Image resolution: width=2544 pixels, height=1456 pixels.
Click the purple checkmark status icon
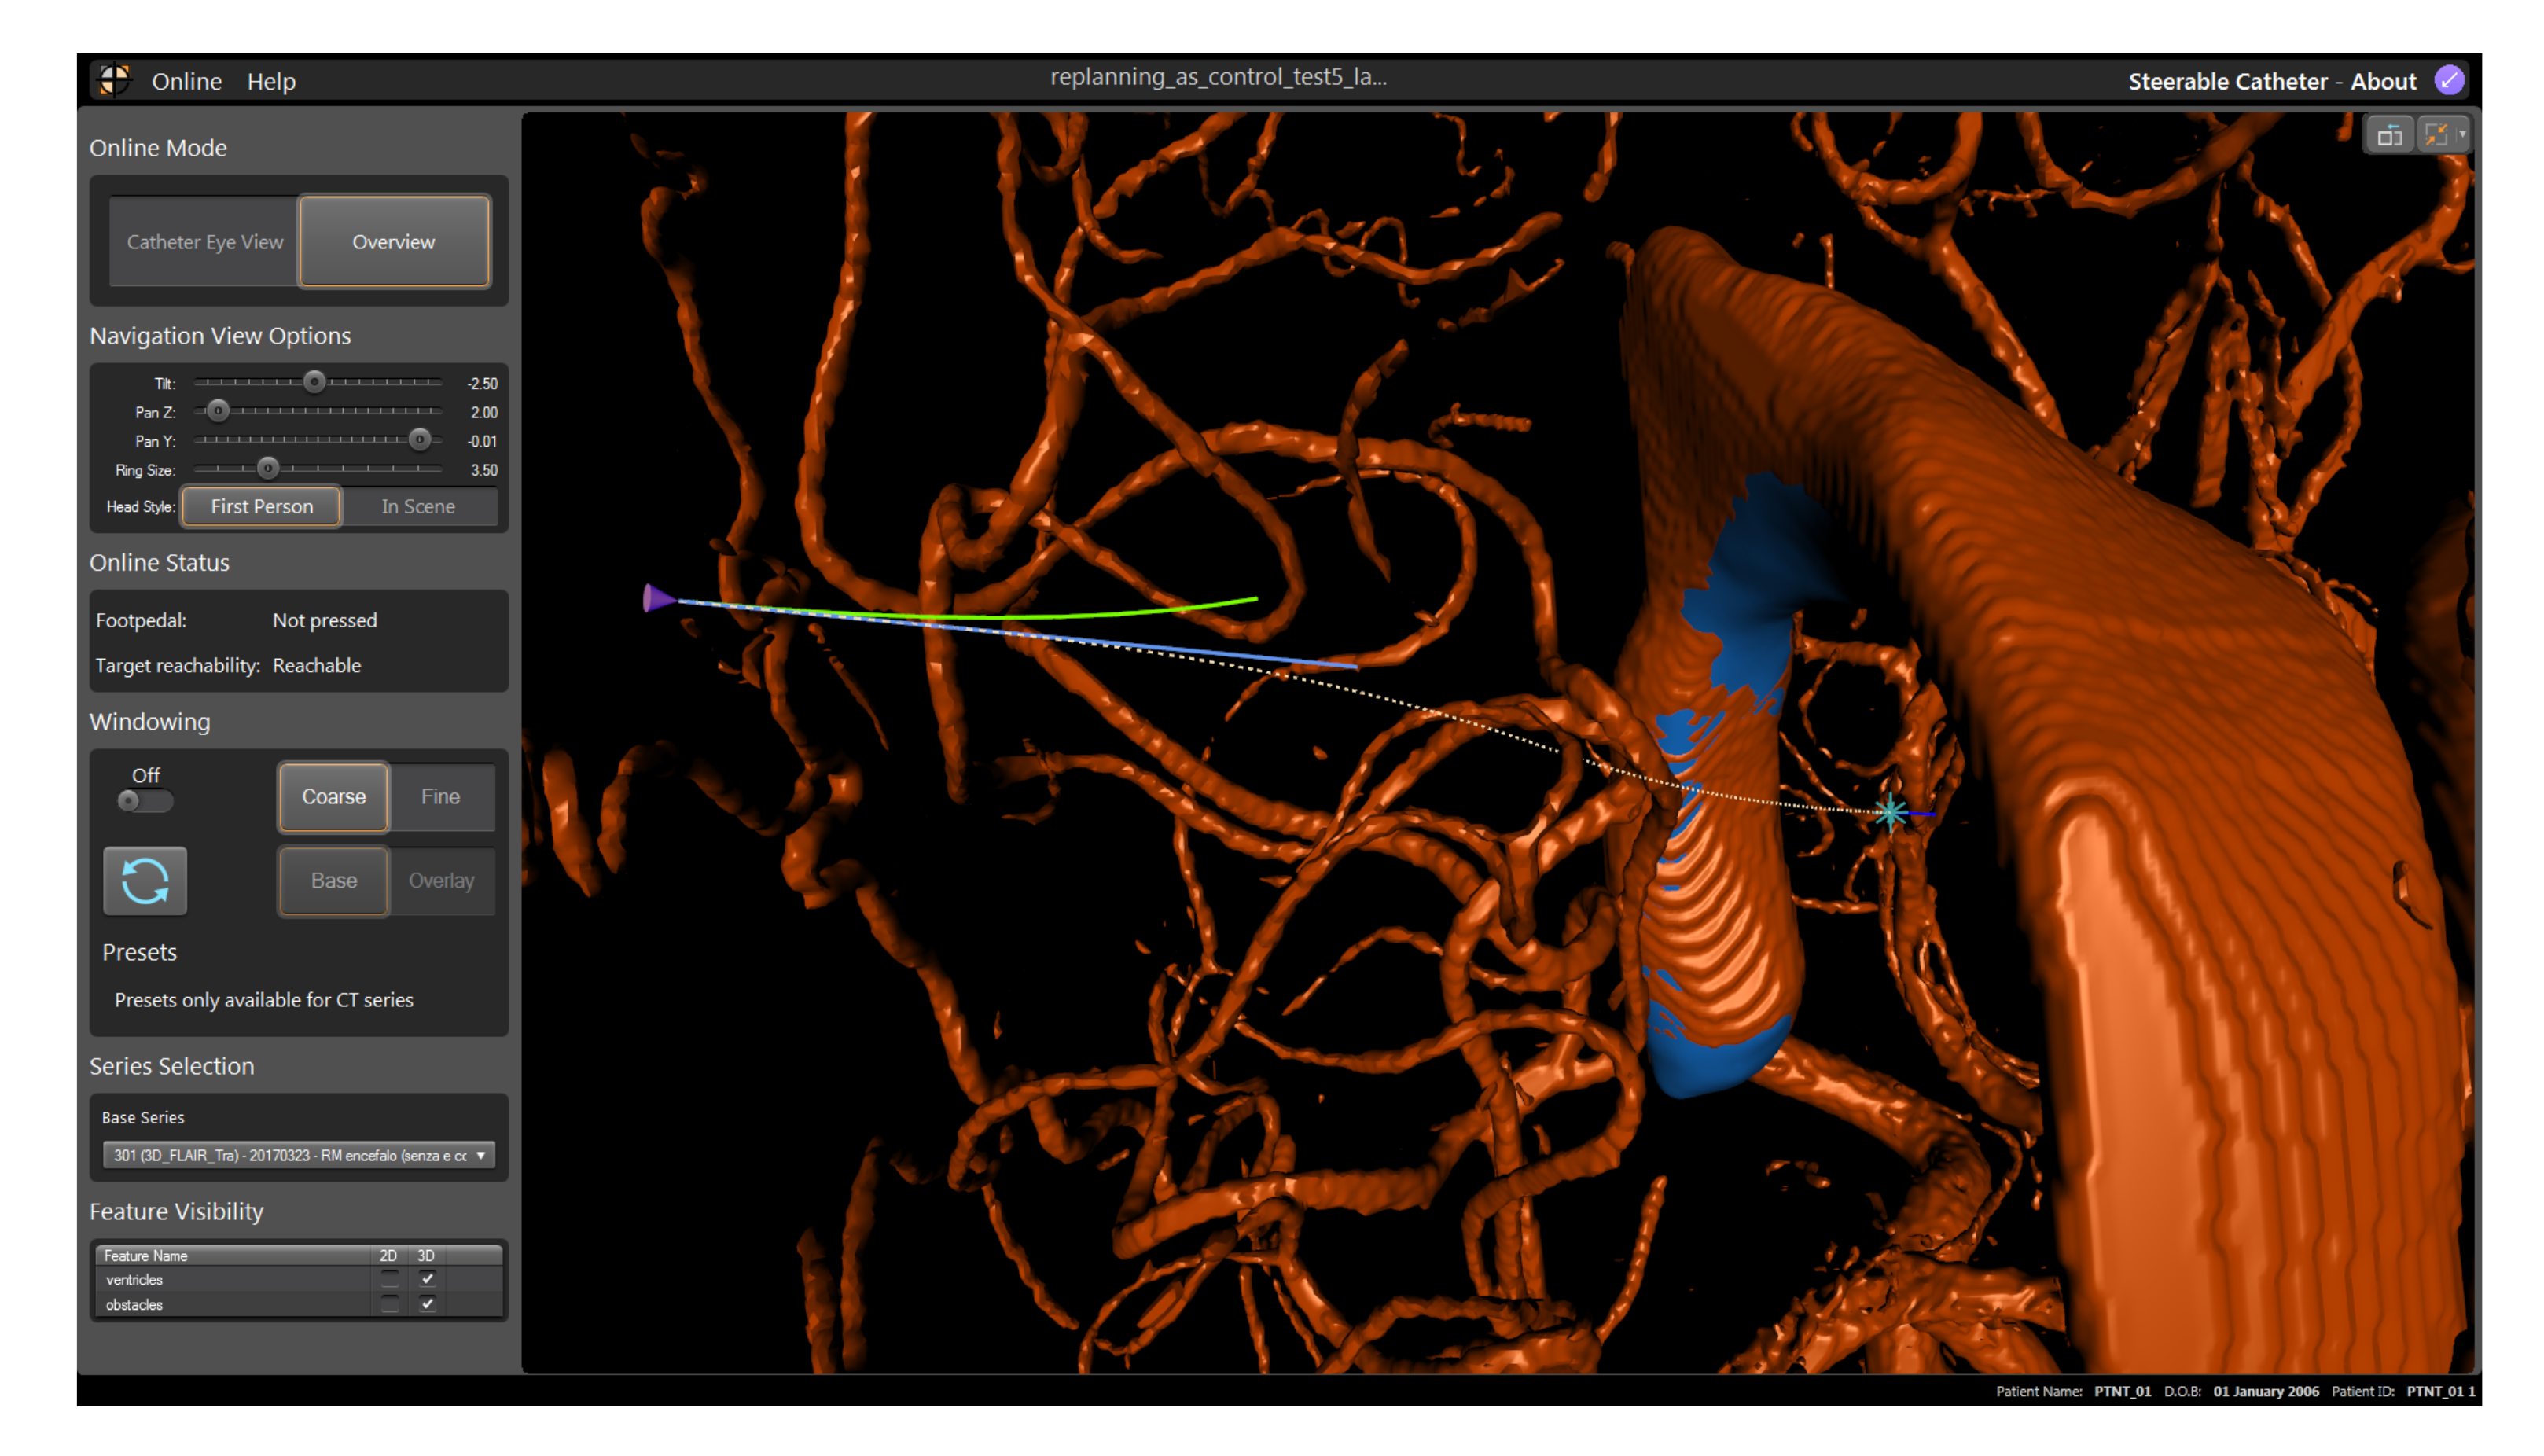click(2448, 80)
